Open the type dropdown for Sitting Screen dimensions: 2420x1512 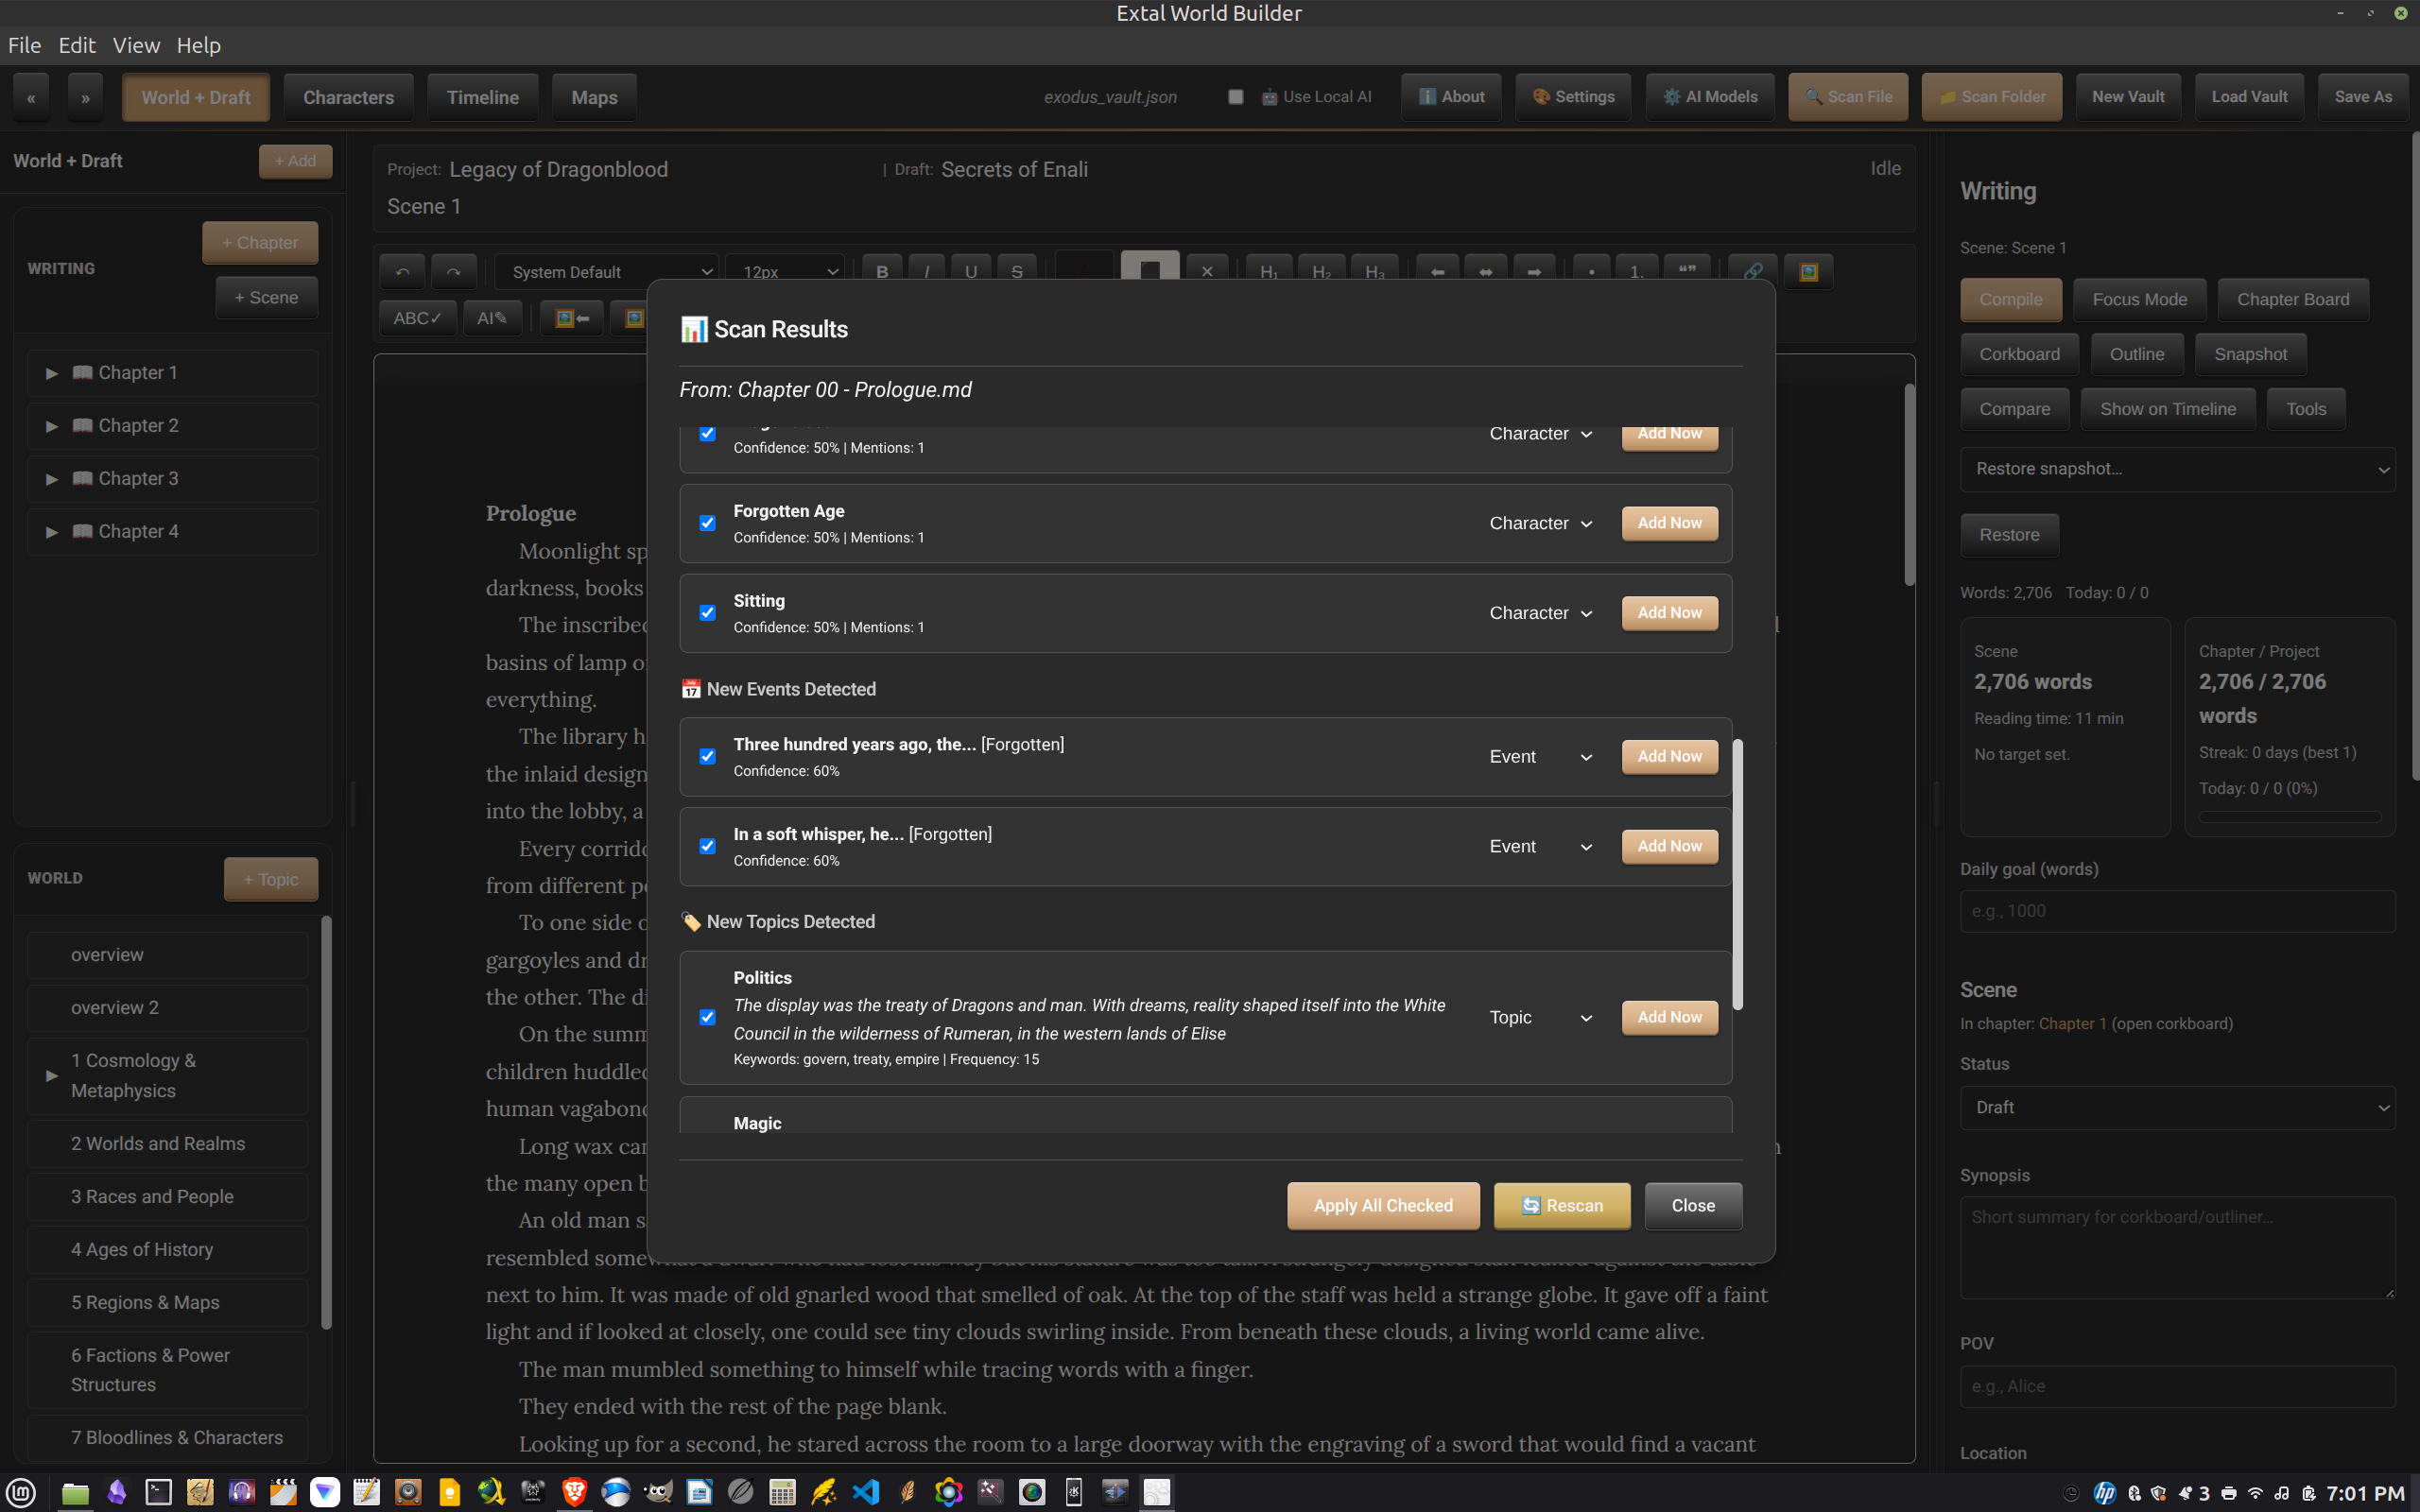pyautogui.click(x=1540, y=613)
